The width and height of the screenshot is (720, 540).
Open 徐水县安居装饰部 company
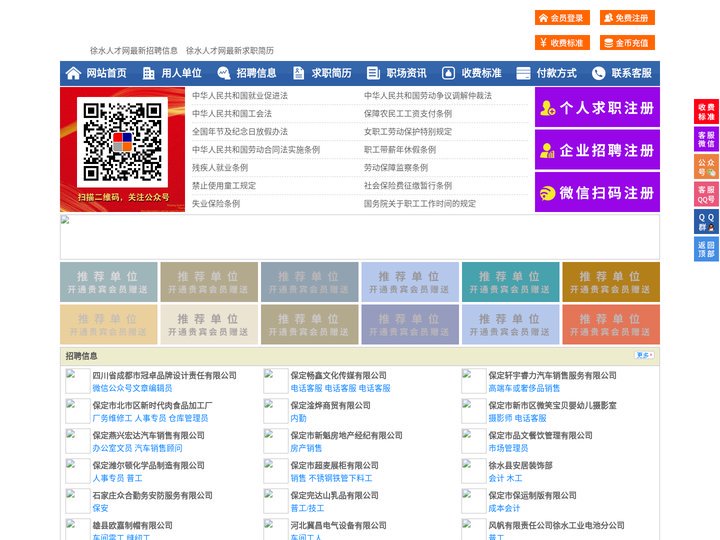pyautogui.click(x=520, y=465)
